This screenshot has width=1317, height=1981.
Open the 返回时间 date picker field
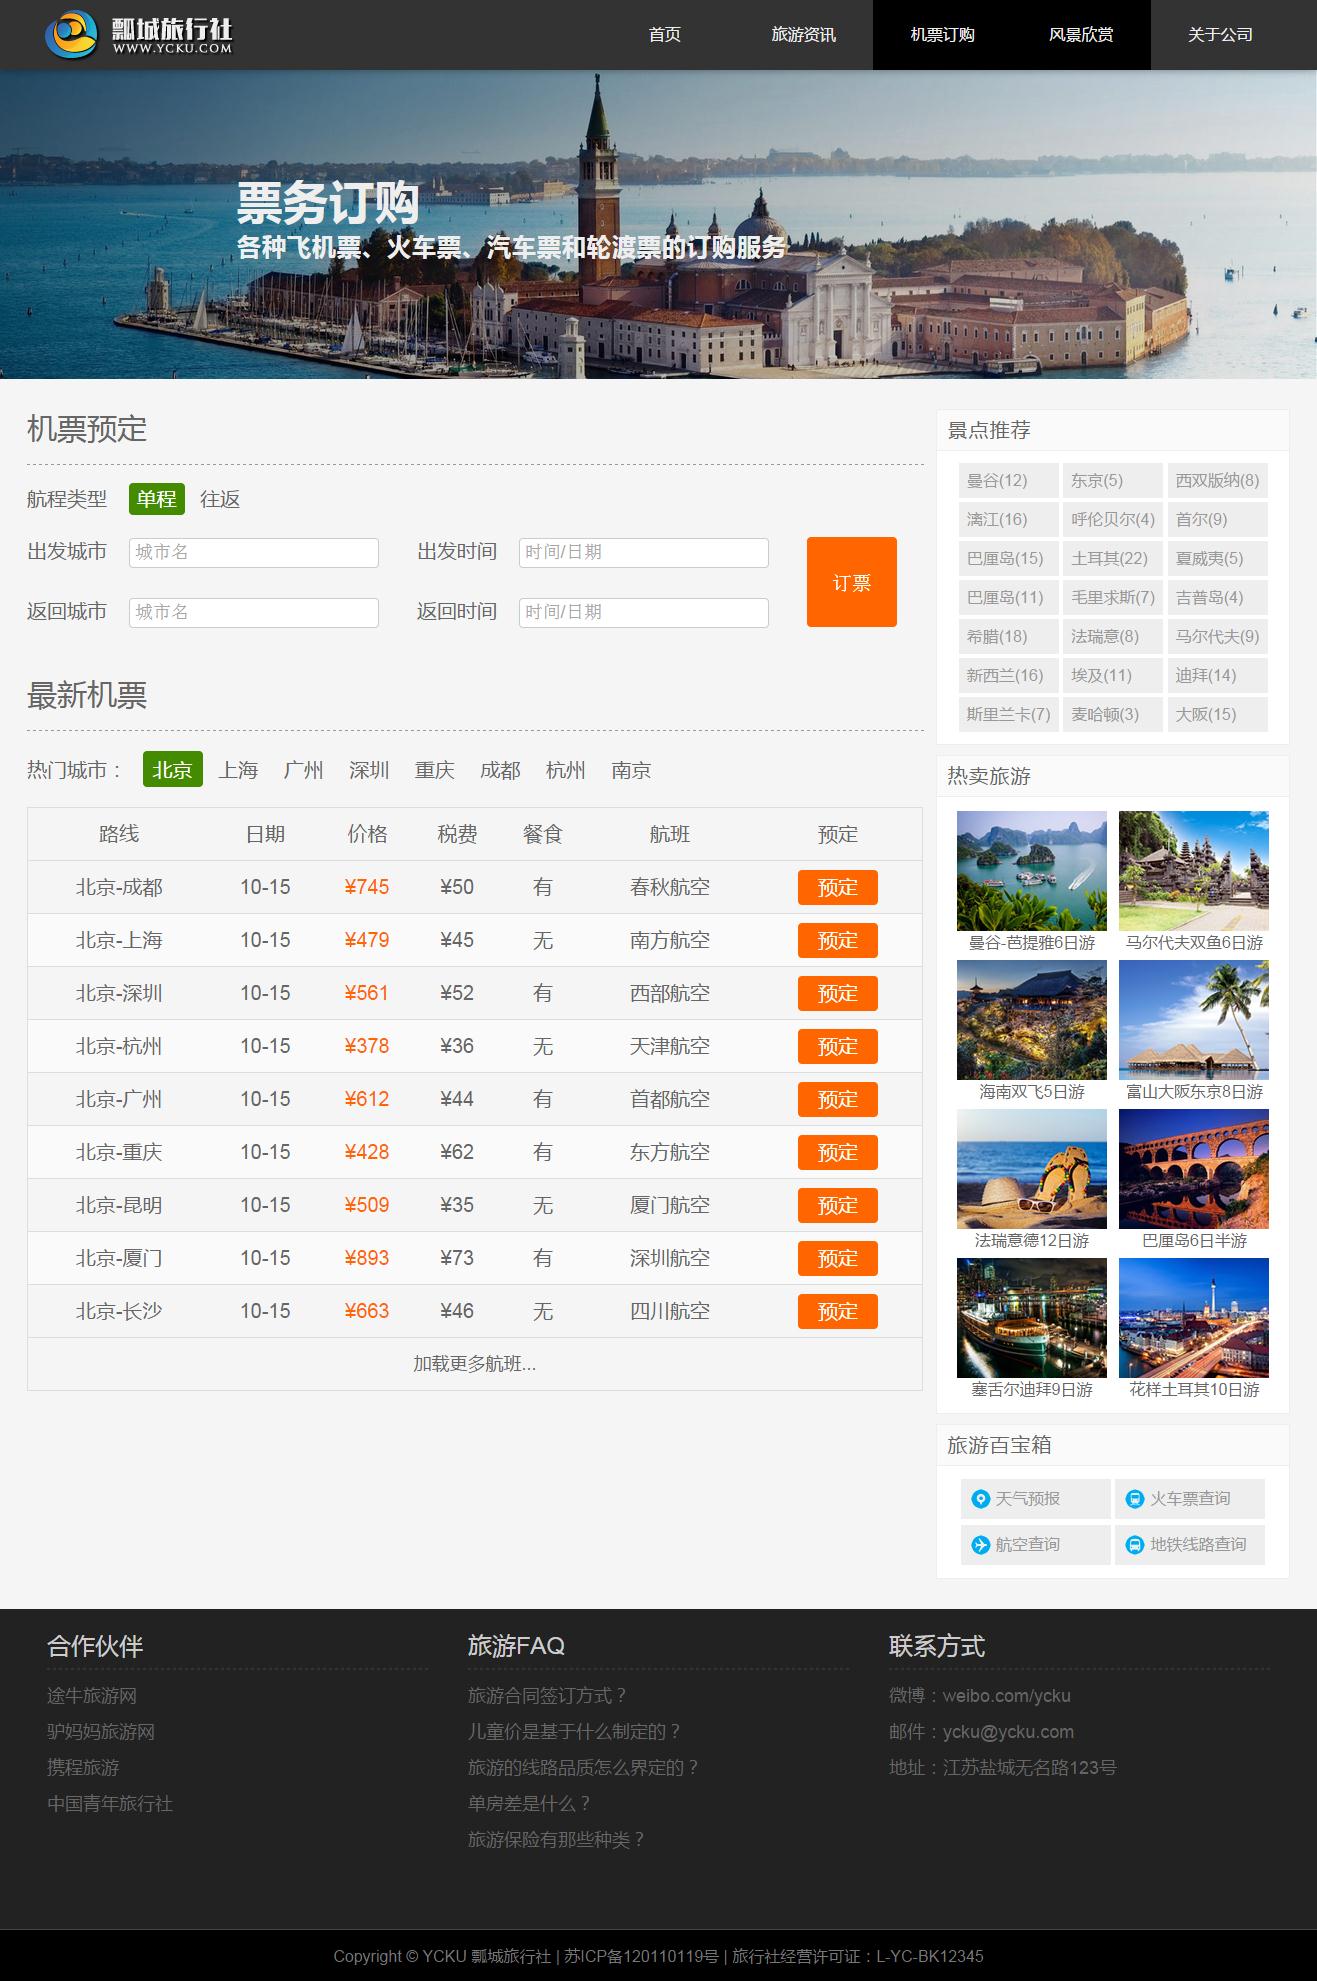click(643, 612)
